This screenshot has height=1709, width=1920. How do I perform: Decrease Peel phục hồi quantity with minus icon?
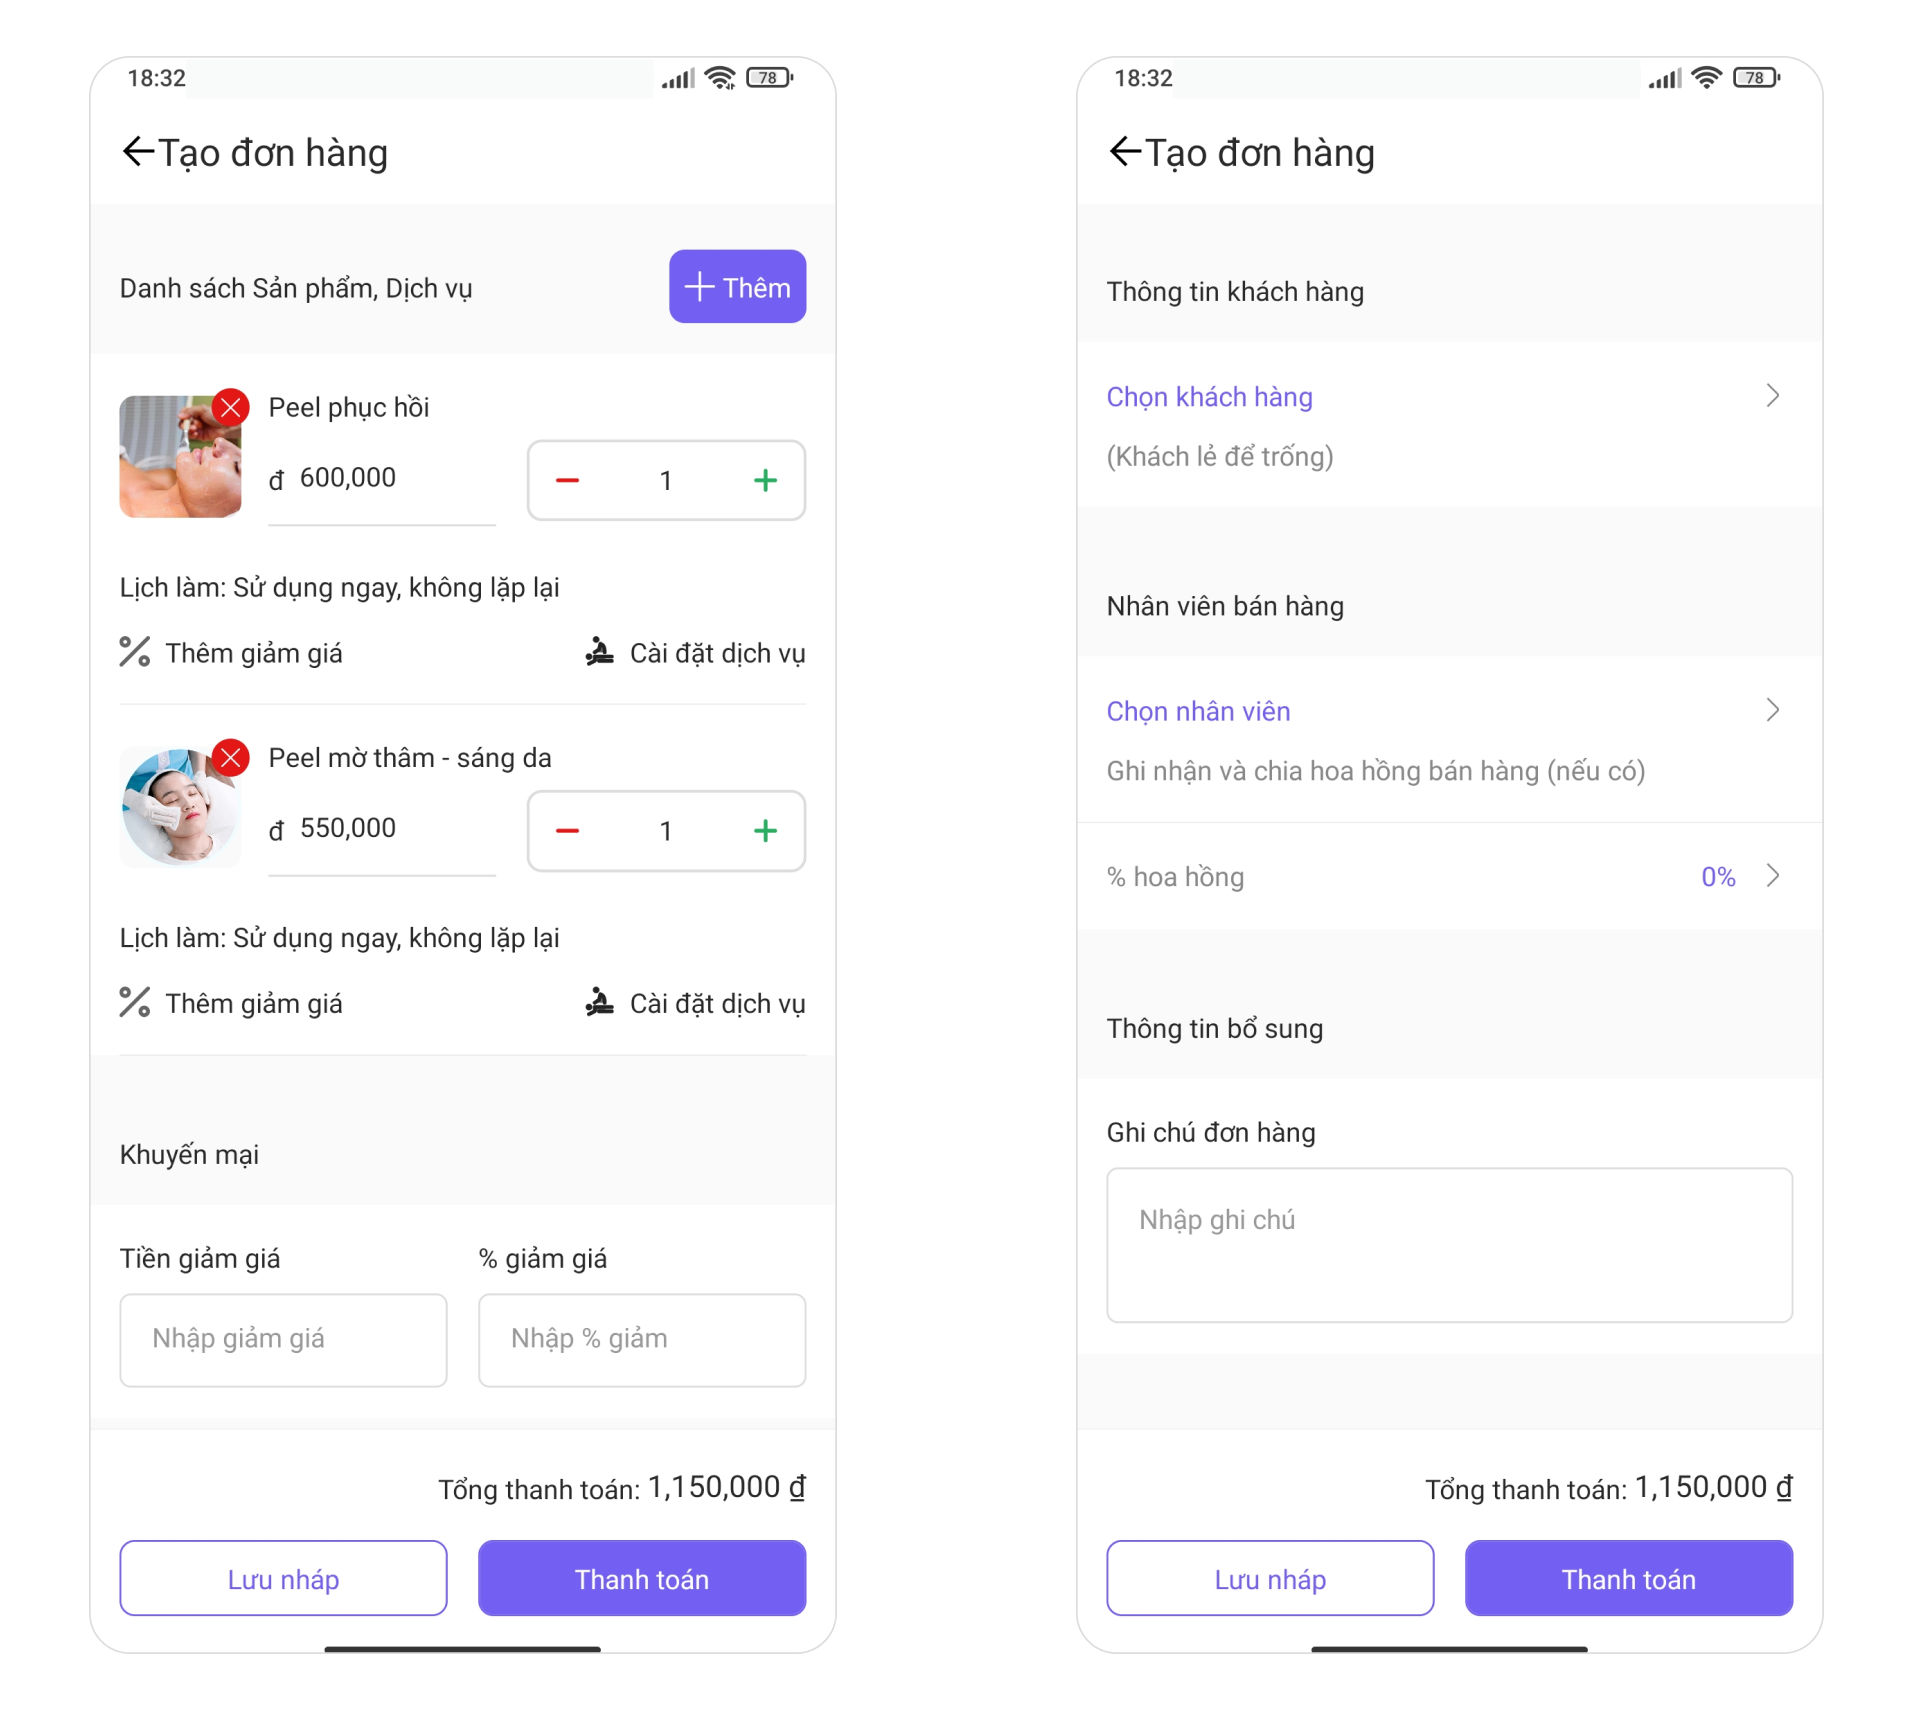point(567,481)
